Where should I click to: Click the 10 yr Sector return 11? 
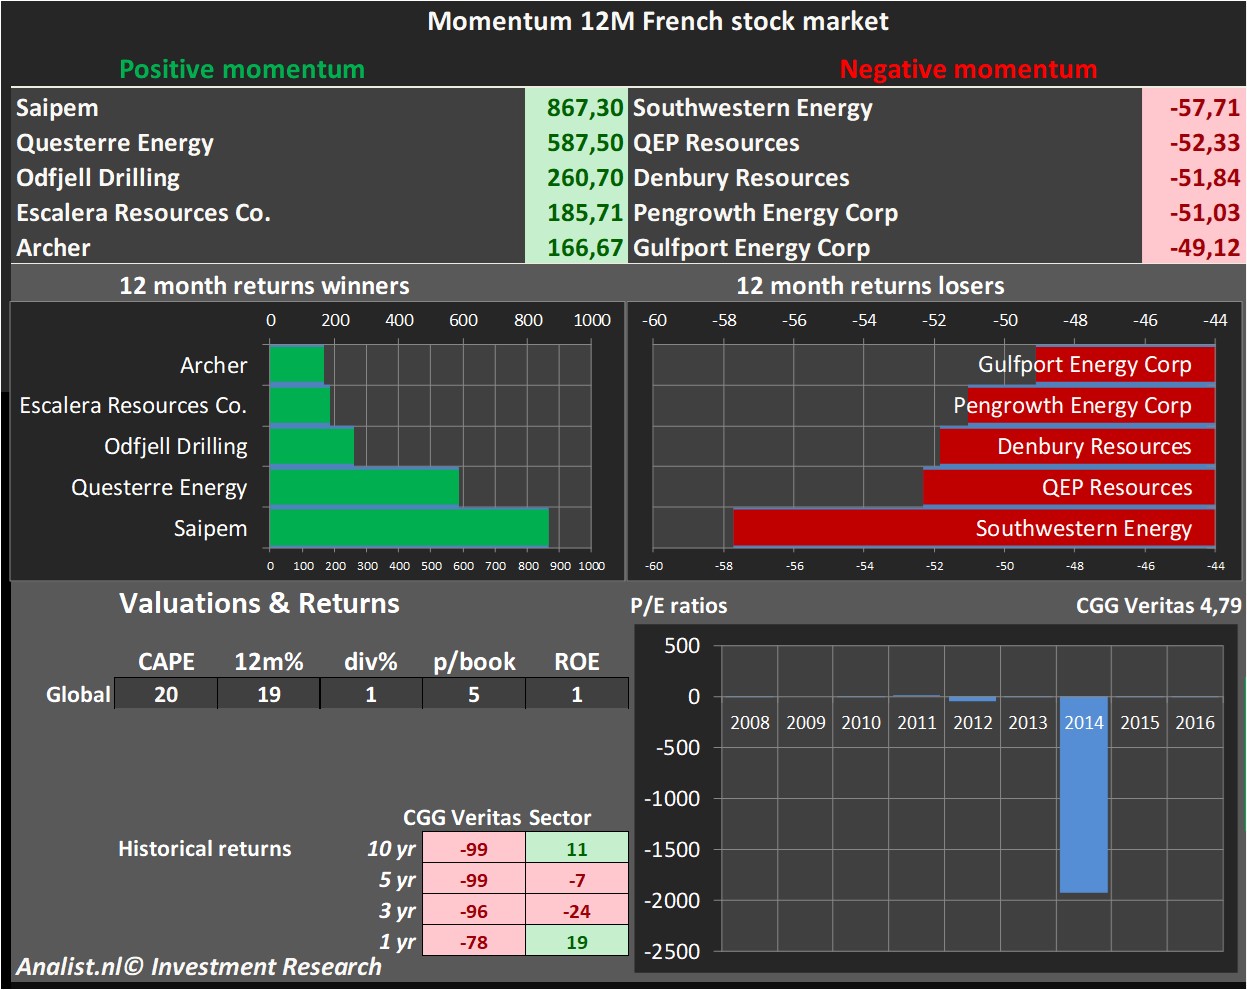point(577,849)
